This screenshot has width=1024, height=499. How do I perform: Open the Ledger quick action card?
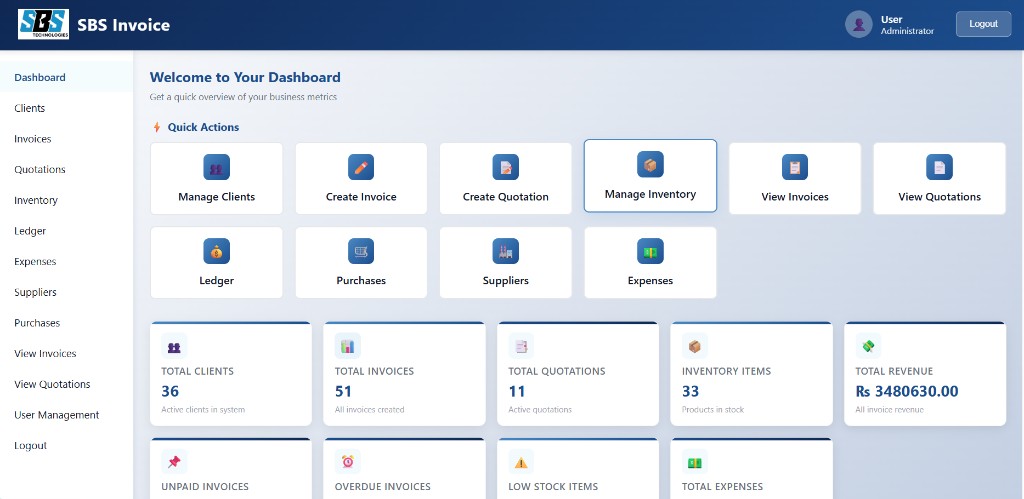tap(216, 263)
